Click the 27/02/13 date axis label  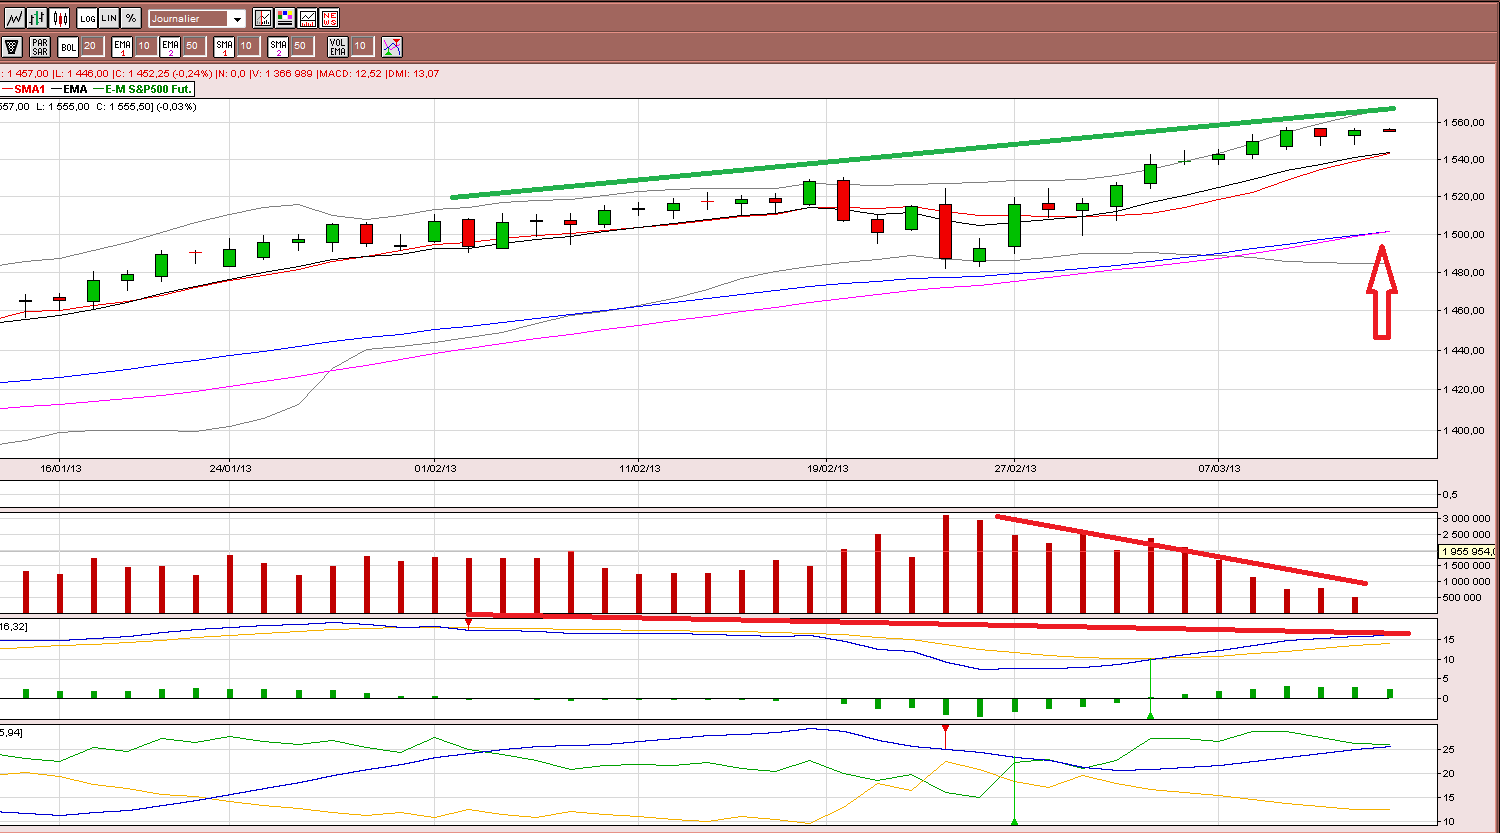pyautogui.click(x=1015, y=467)
